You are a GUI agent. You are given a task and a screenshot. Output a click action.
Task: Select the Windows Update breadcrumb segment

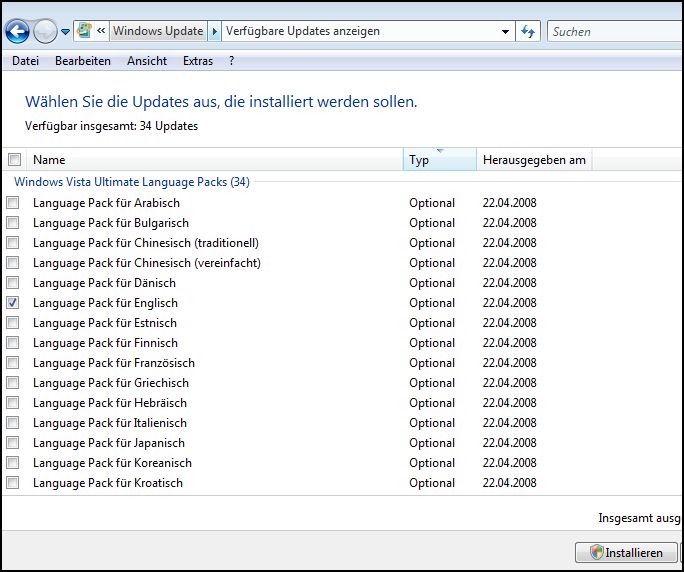[x=158, y=31]
